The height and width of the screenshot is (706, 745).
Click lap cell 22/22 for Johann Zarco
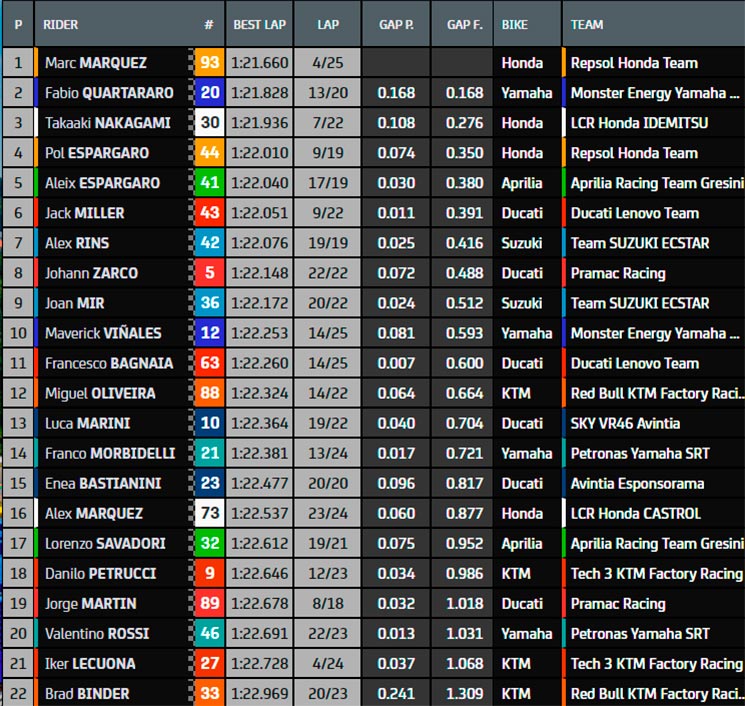(328, 273)
